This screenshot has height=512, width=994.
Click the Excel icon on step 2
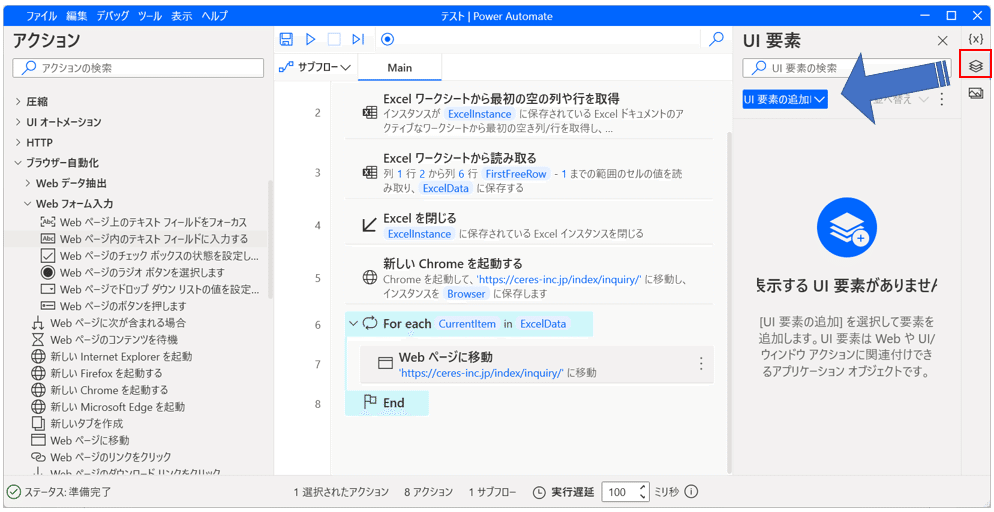click(x=369, y=113)
